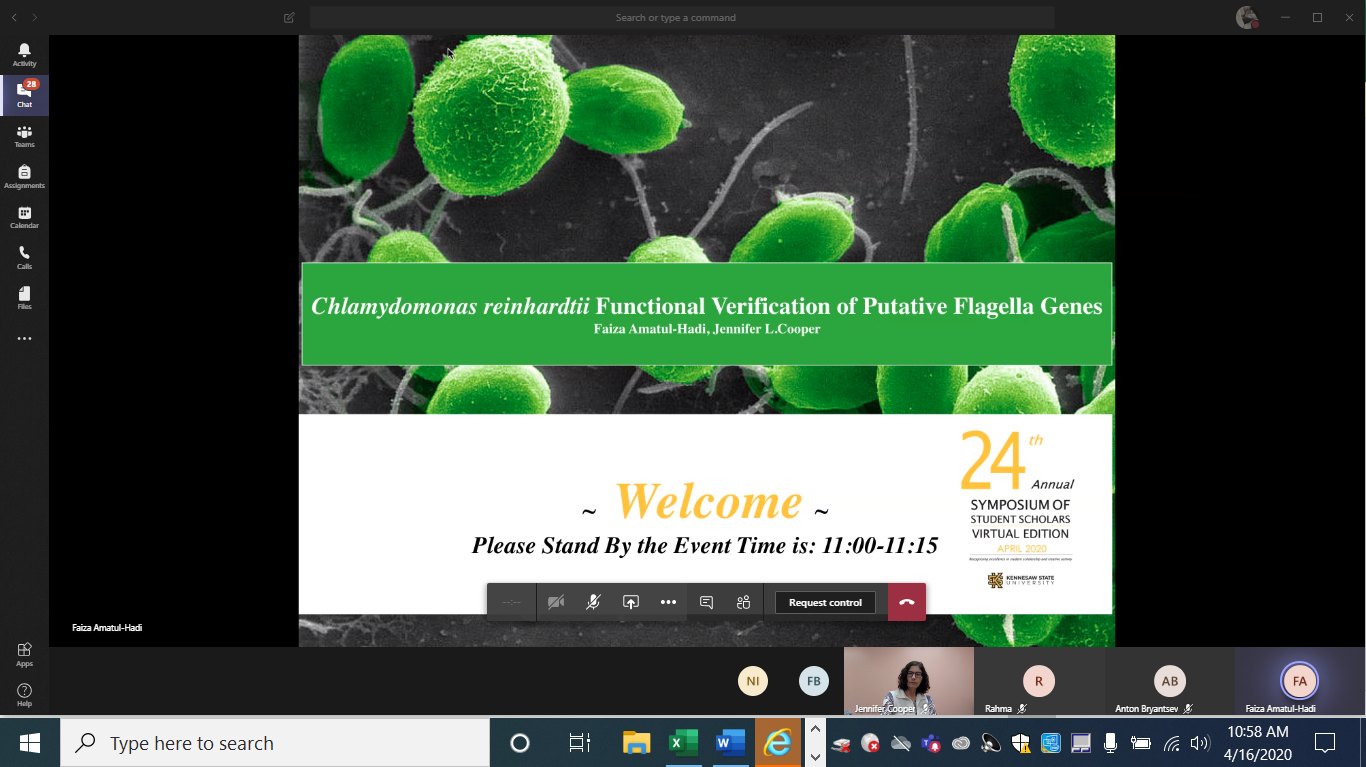Click the Request control button

pyautogui.click(x=825, y=603)
